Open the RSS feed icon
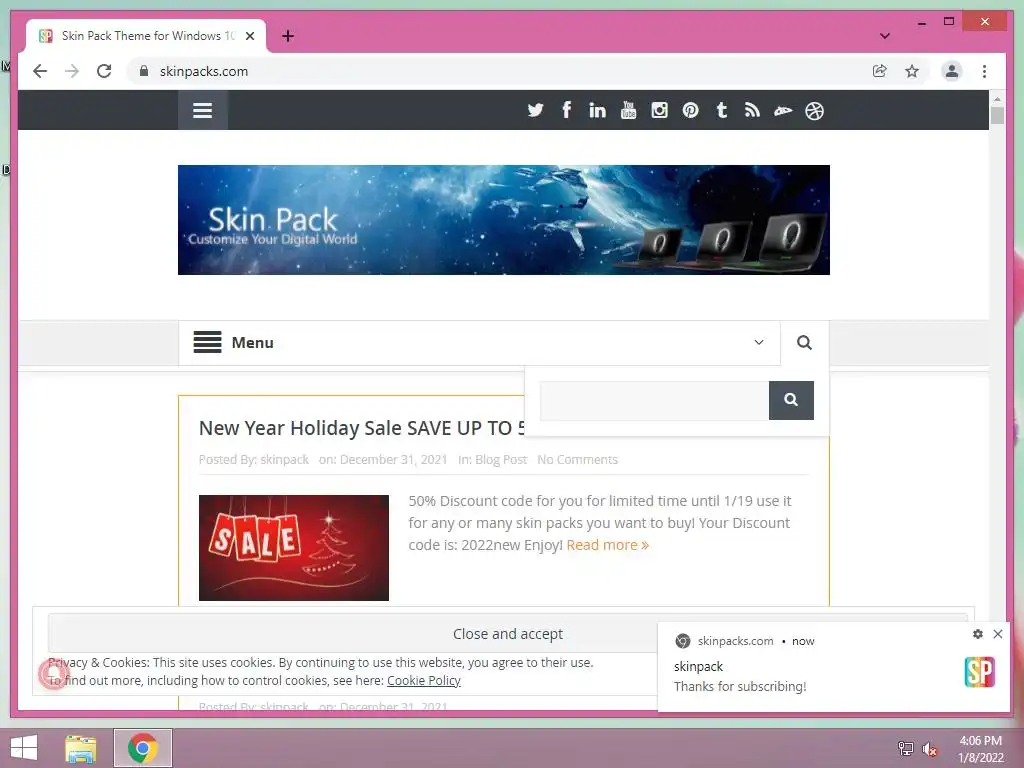1024x768 pixels. (x=752, y=110)
